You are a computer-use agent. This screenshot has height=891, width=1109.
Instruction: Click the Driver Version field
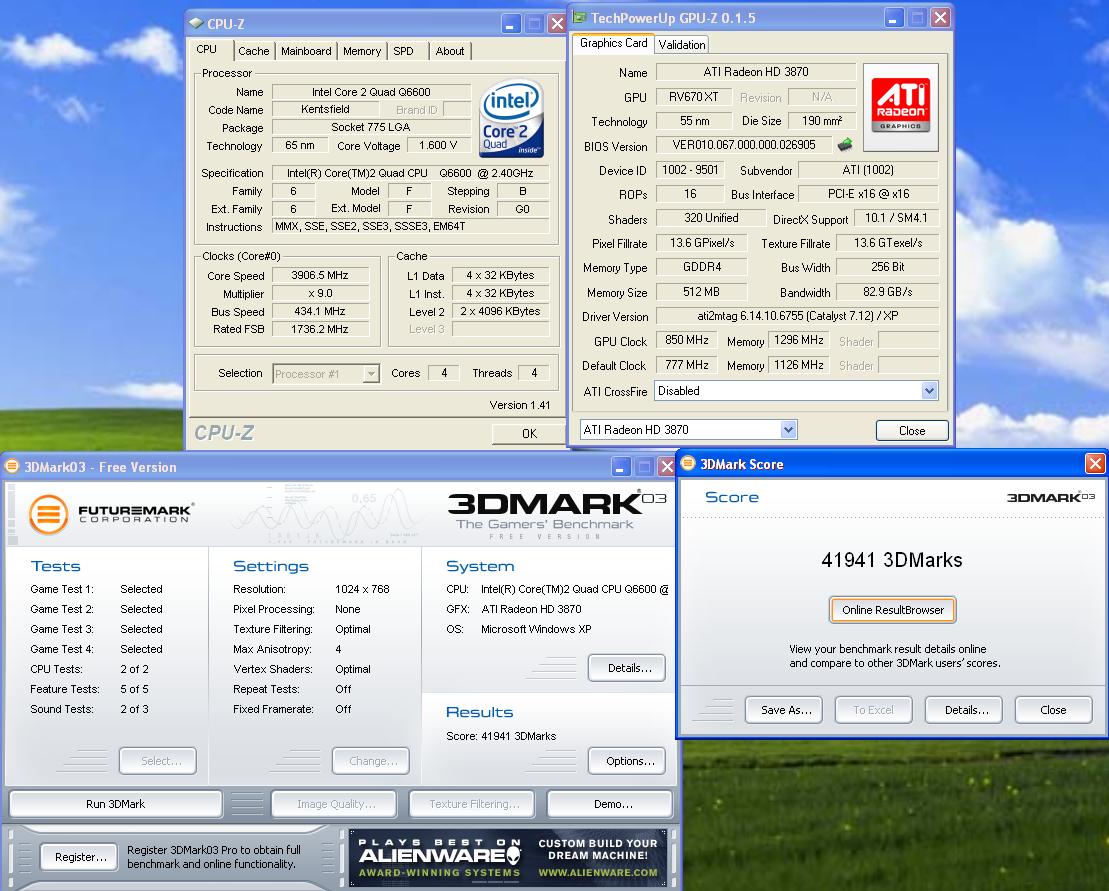click(797, 316)
